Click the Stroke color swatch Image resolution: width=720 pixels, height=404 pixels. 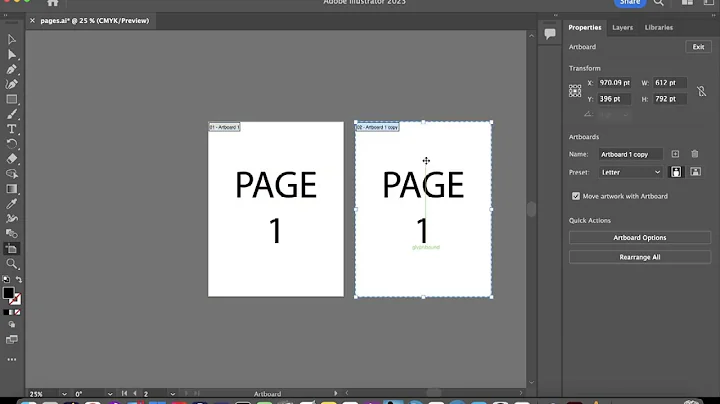15,299
